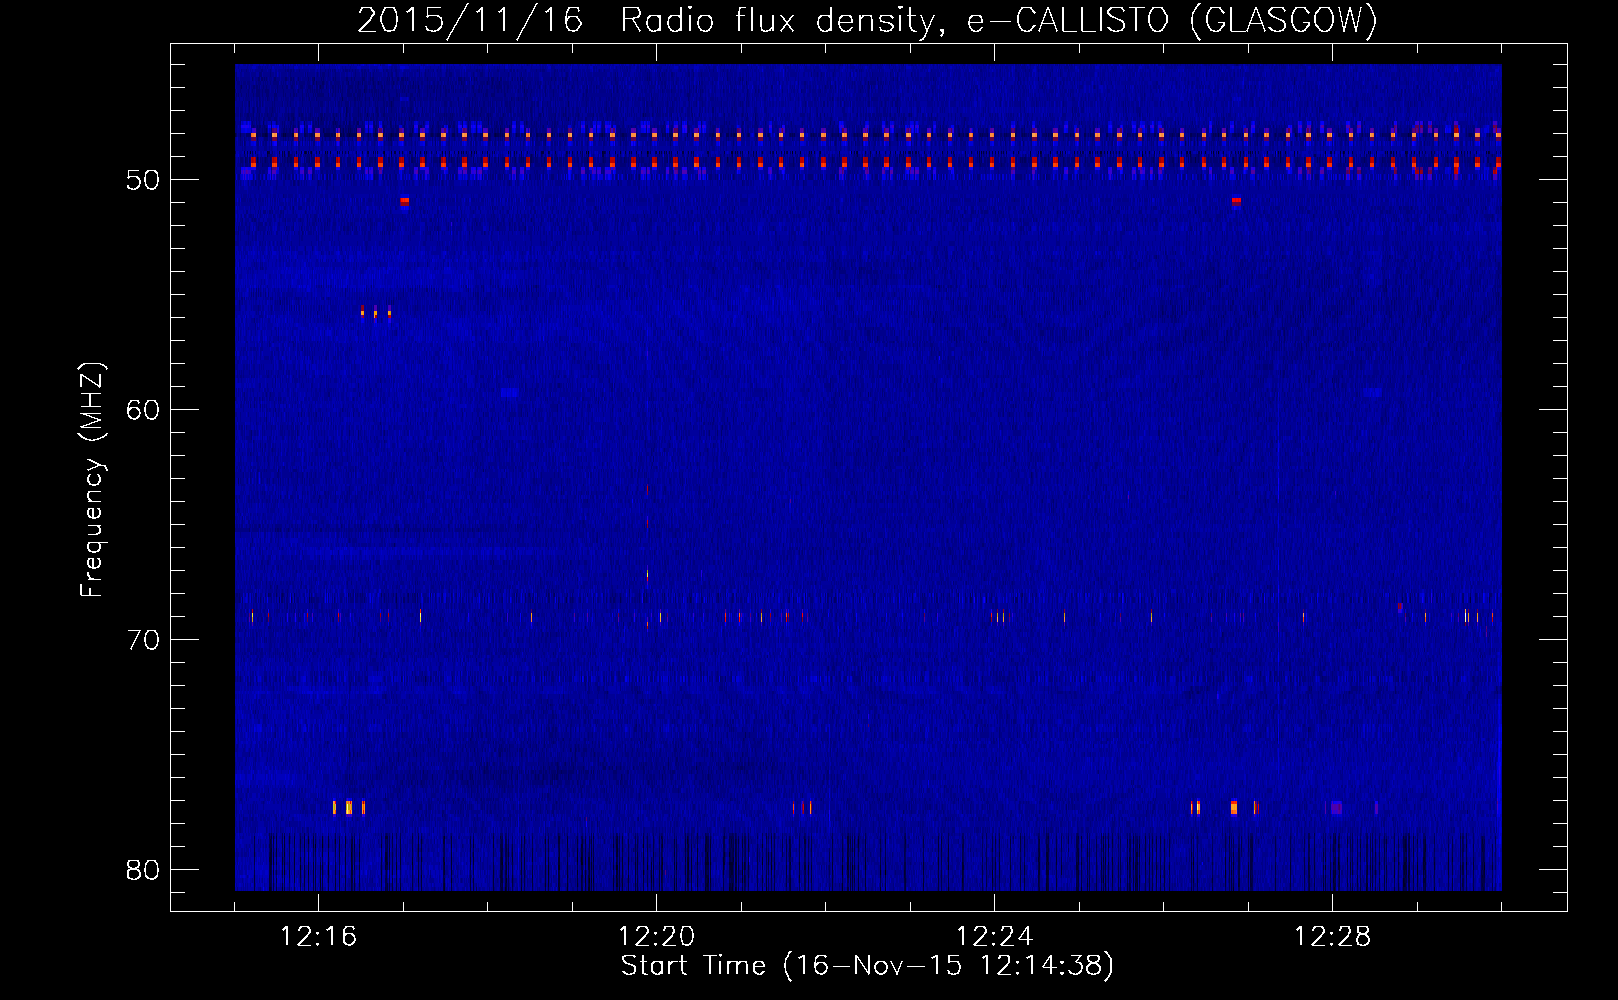Click the 12:24 time tick label
The image size is (1618, 1000).
[994, 936]
